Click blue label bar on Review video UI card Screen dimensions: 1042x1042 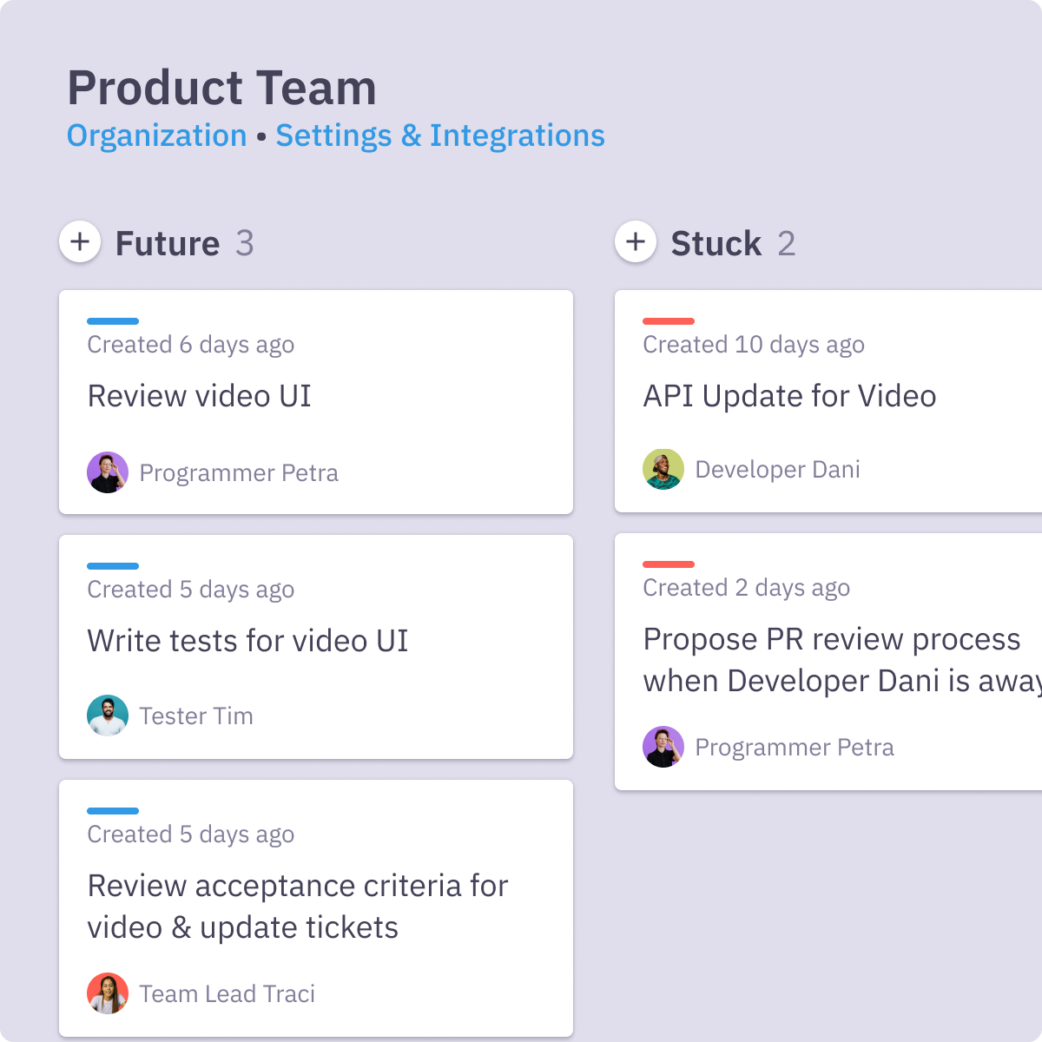tap(113, 321)
